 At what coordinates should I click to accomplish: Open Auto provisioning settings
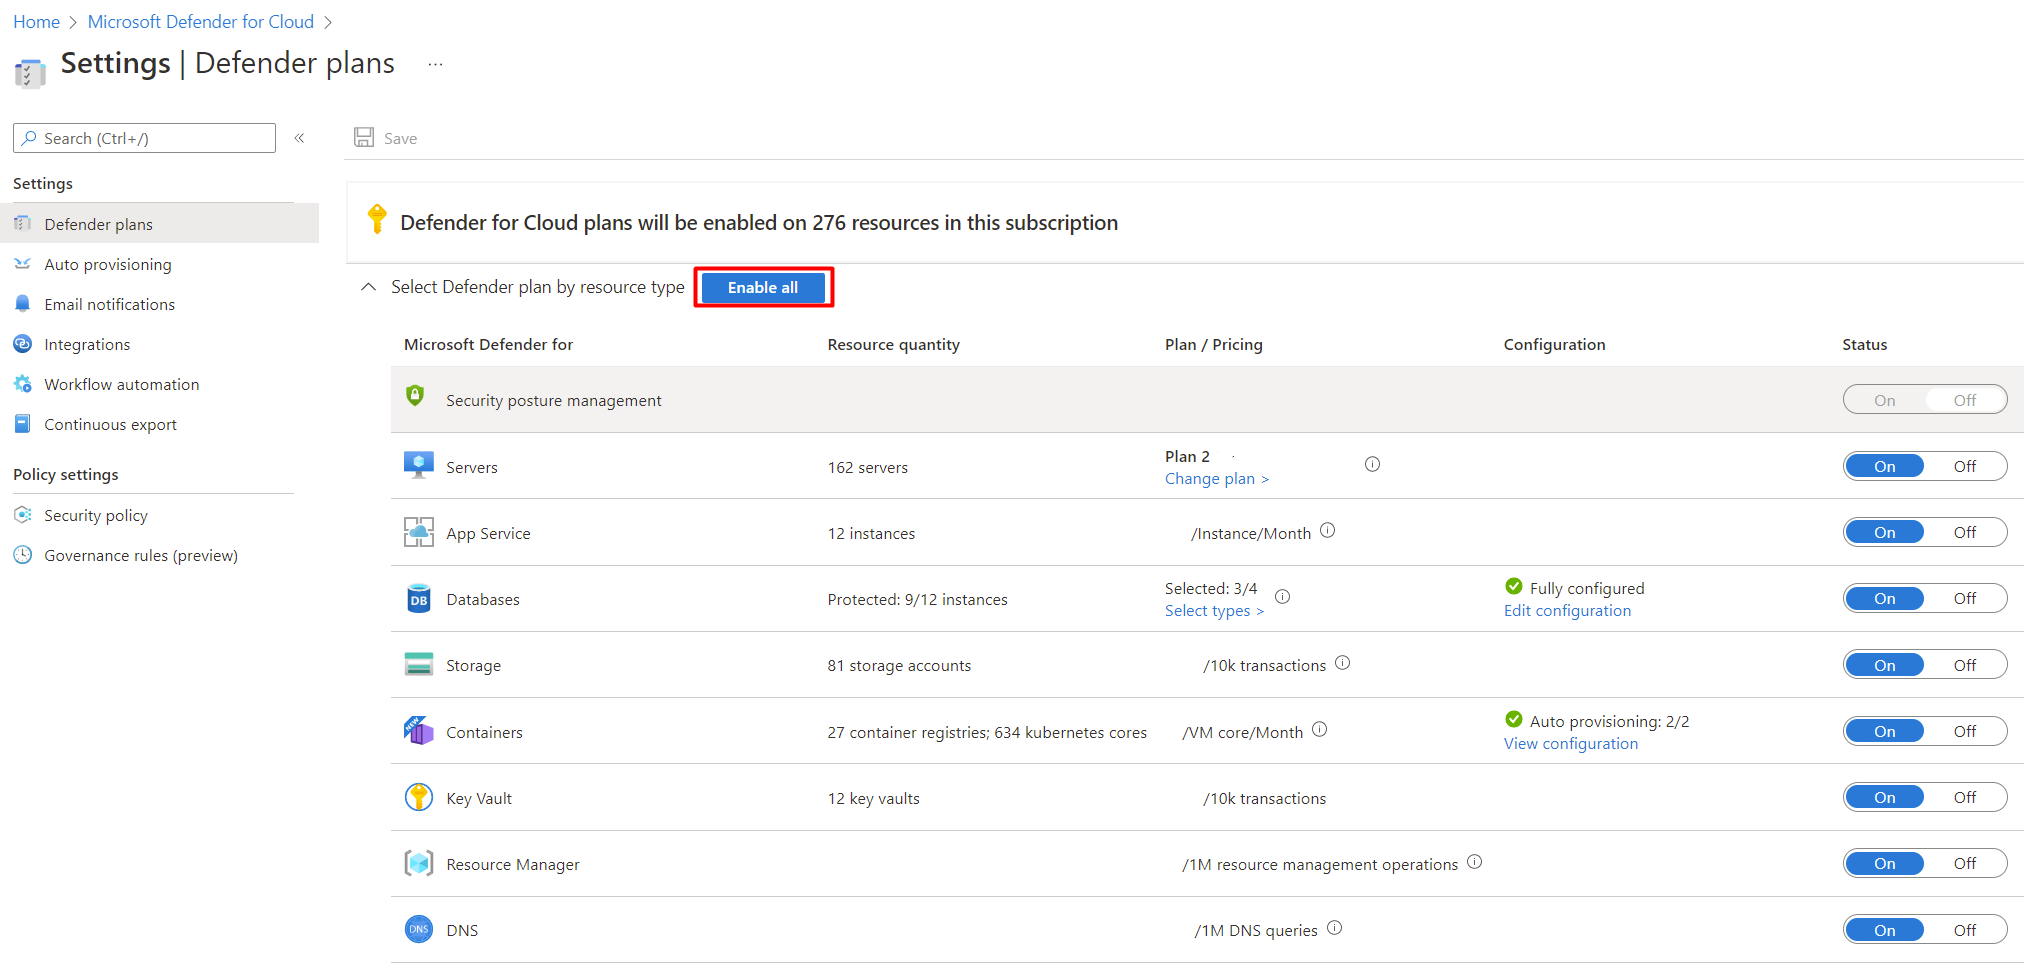click(107, 264)
